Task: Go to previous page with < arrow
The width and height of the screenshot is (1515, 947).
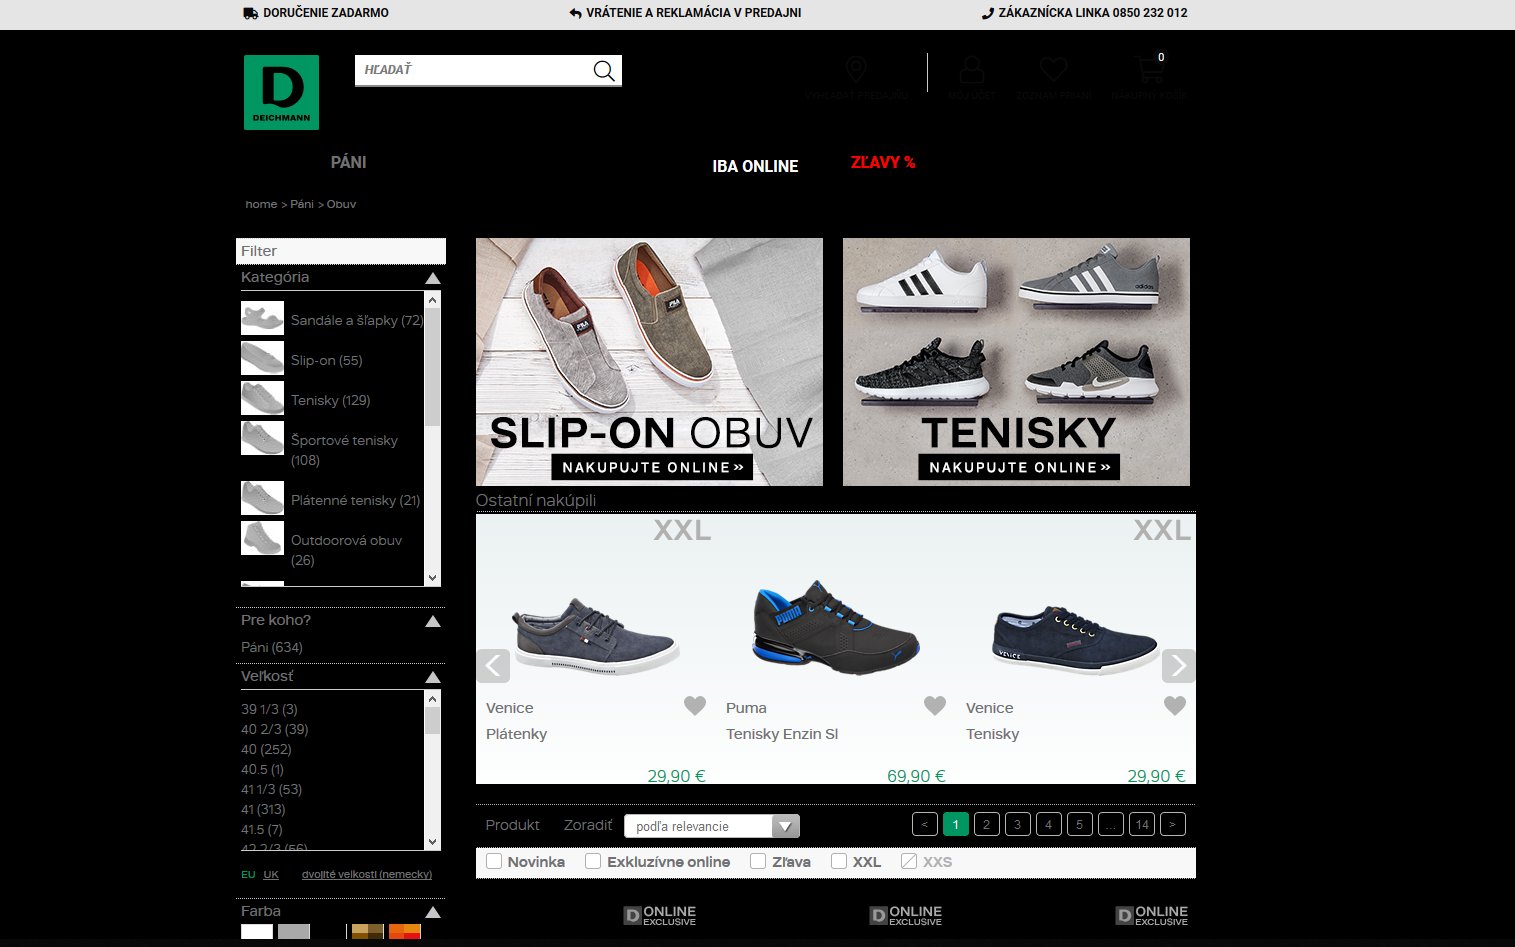Action: point(925,824)
